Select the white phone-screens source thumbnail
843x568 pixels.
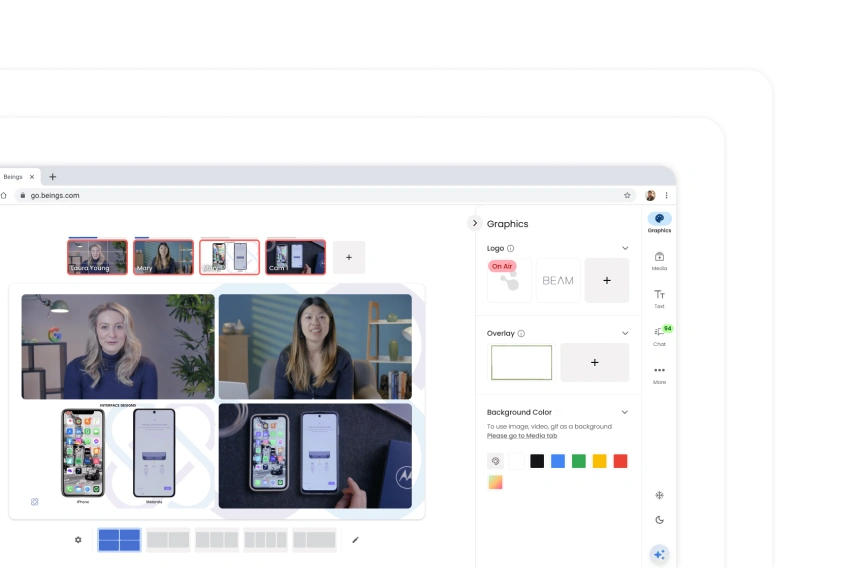click(x=230, y=257)
